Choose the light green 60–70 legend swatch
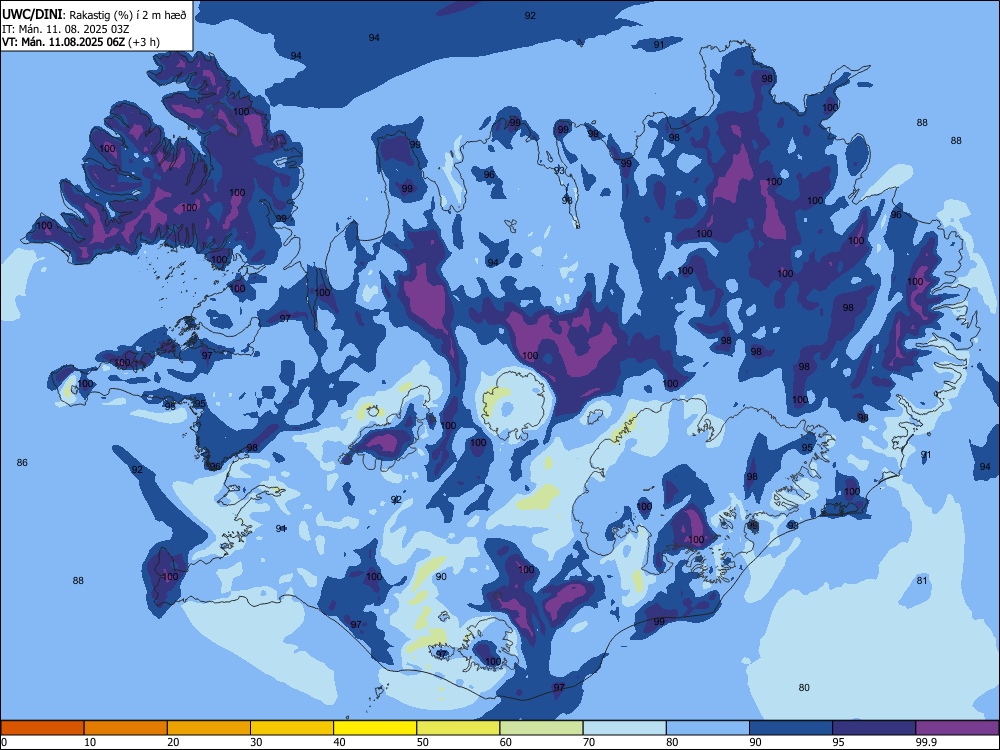This screenshot has height=750, width=1000. (x=541, y=728)
